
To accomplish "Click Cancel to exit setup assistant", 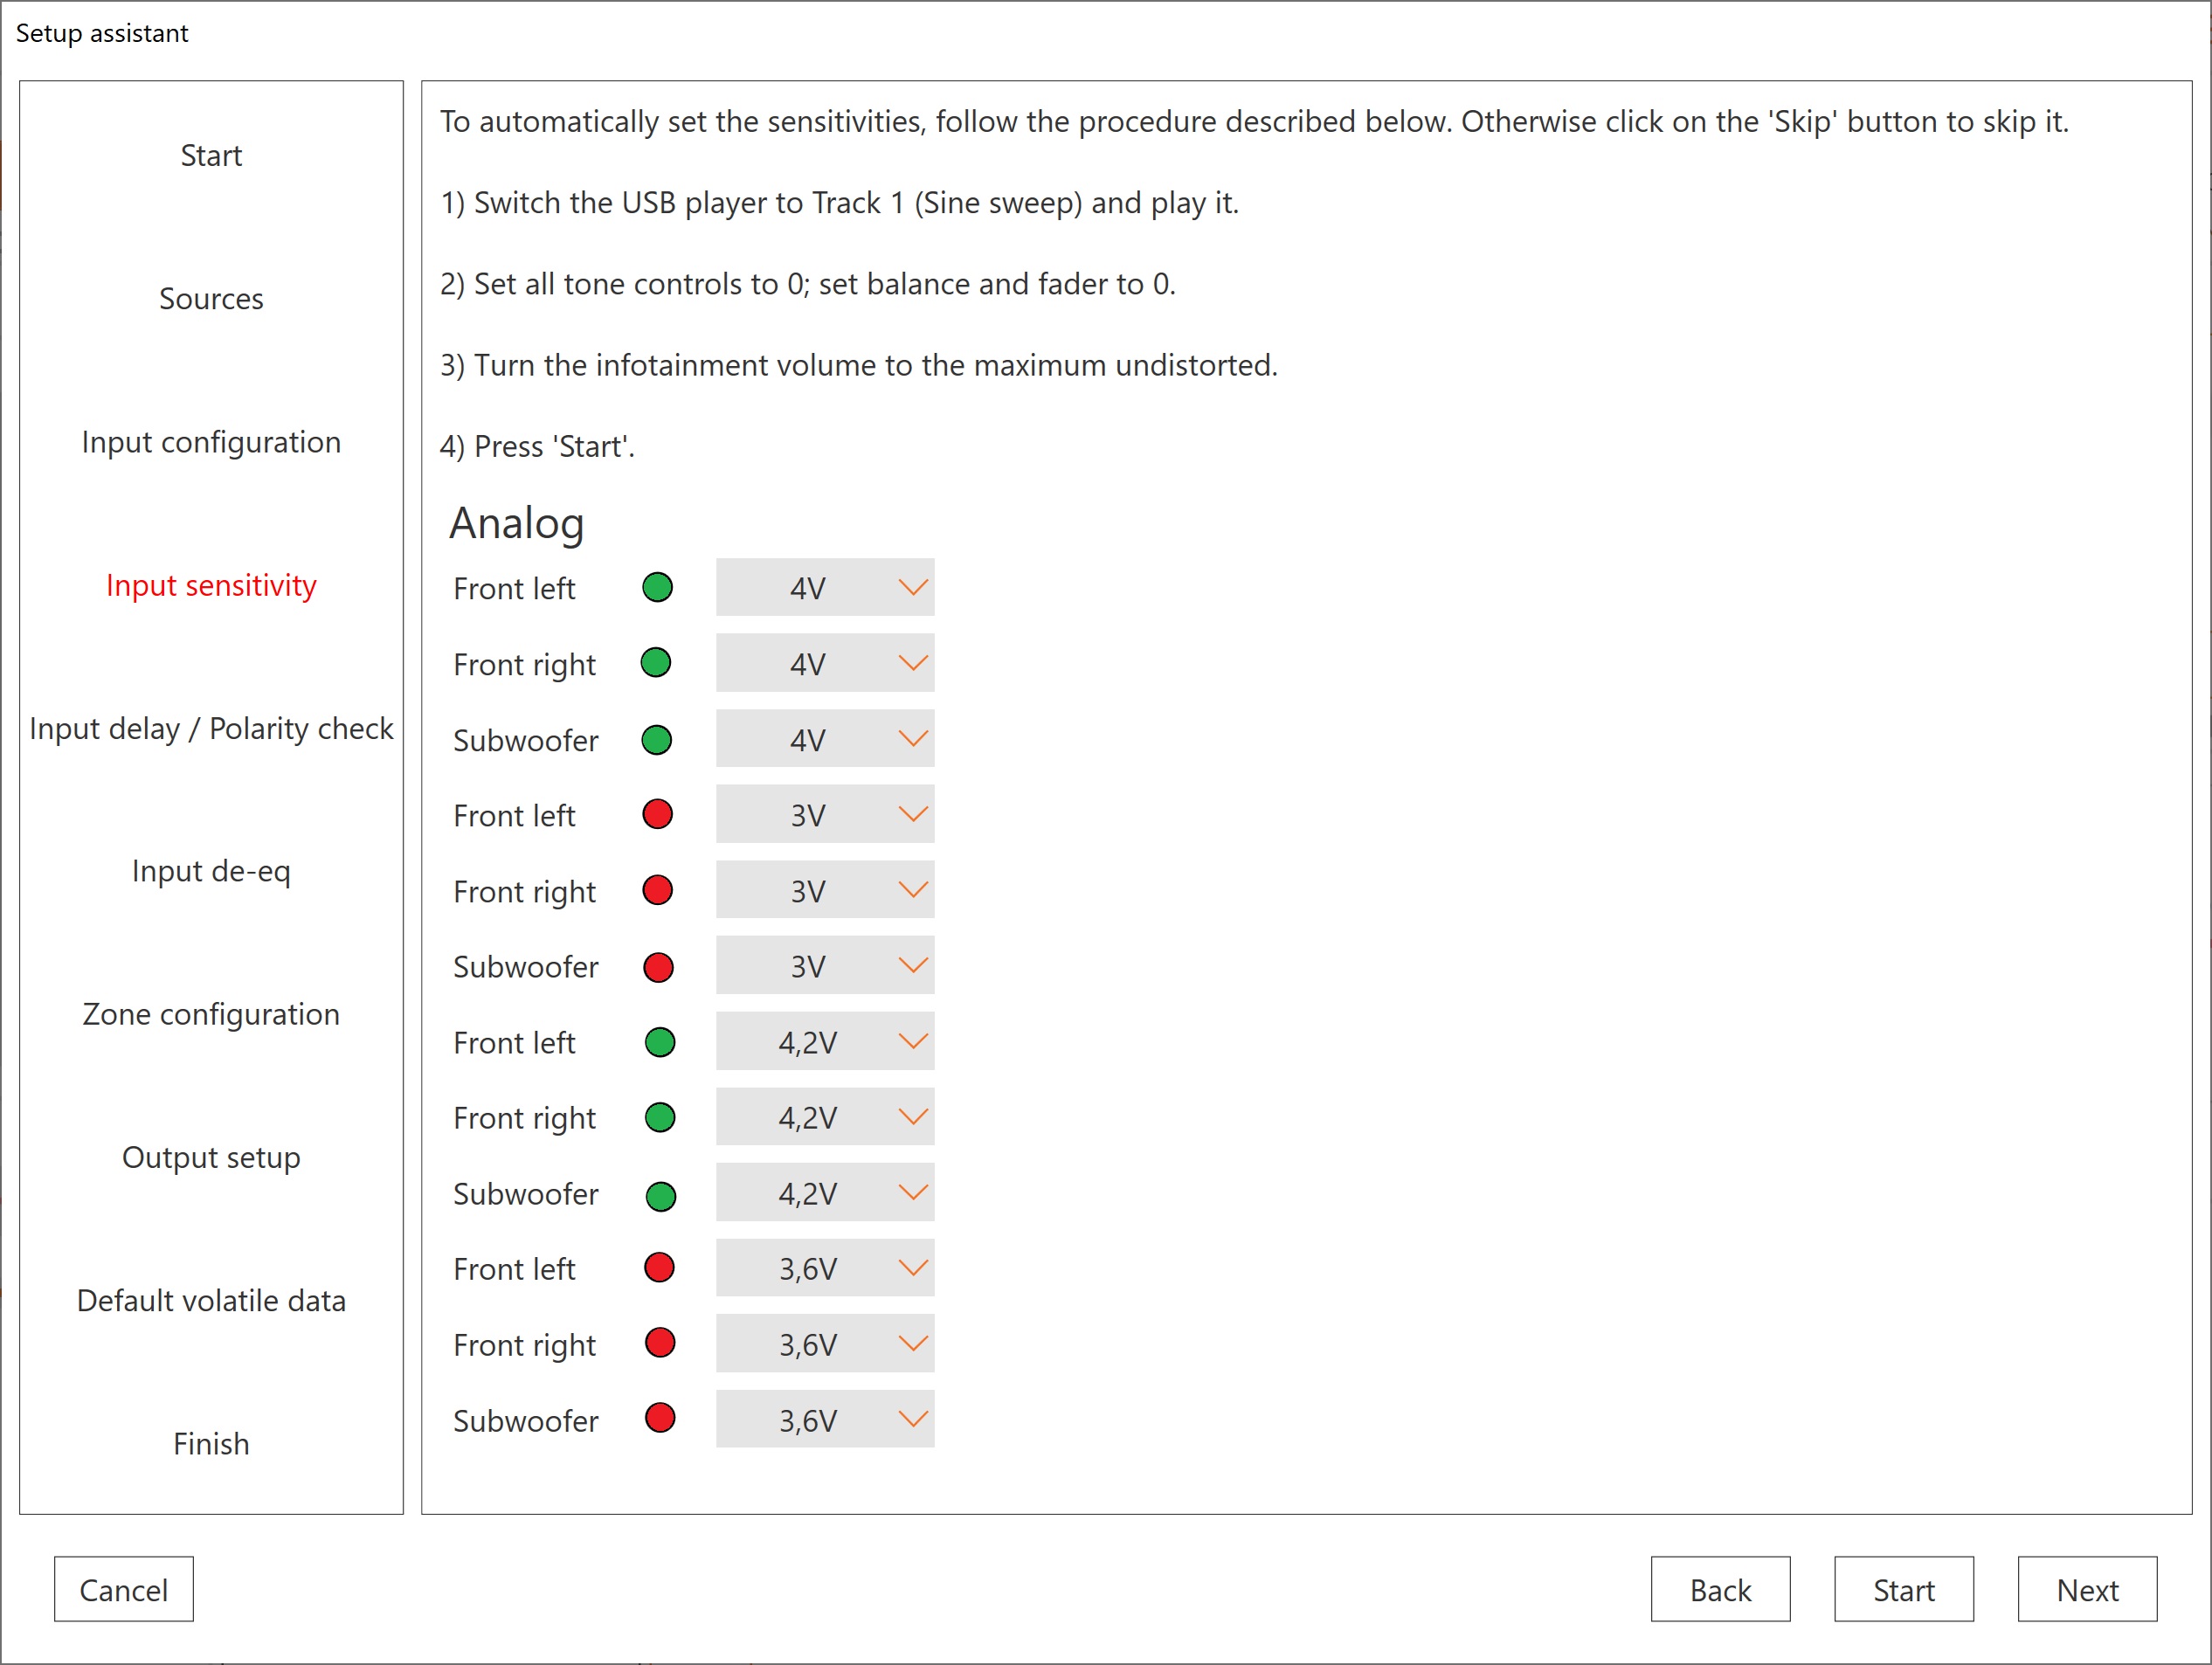I will (124, 1589).
